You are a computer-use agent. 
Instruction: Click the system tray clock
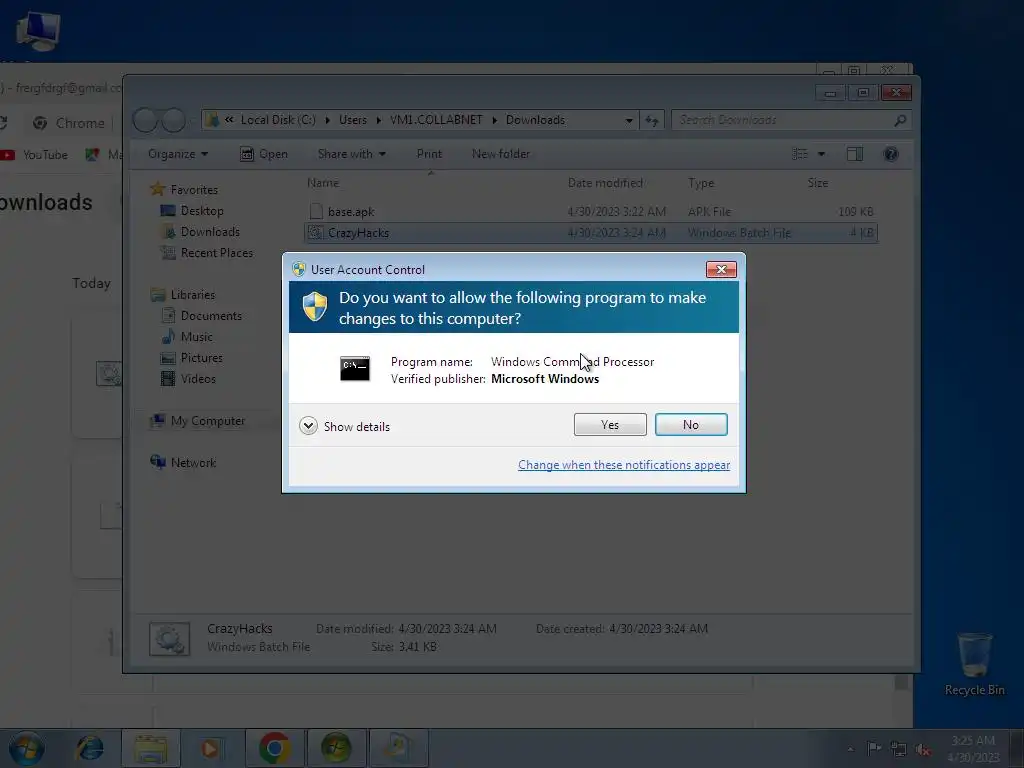pos(973,749)
